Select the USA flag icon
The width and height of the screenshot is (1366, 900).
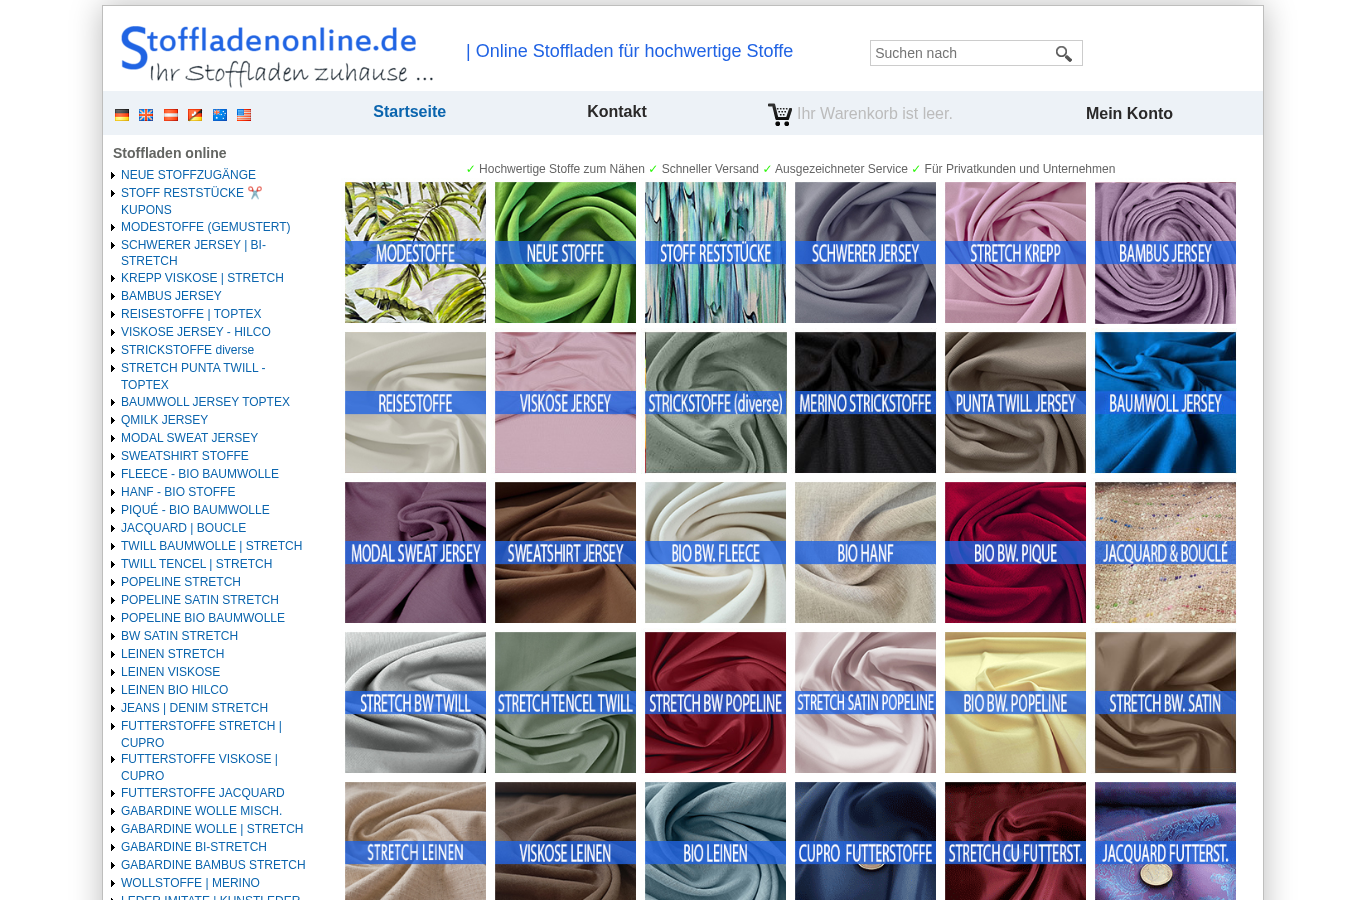[244, 115]
